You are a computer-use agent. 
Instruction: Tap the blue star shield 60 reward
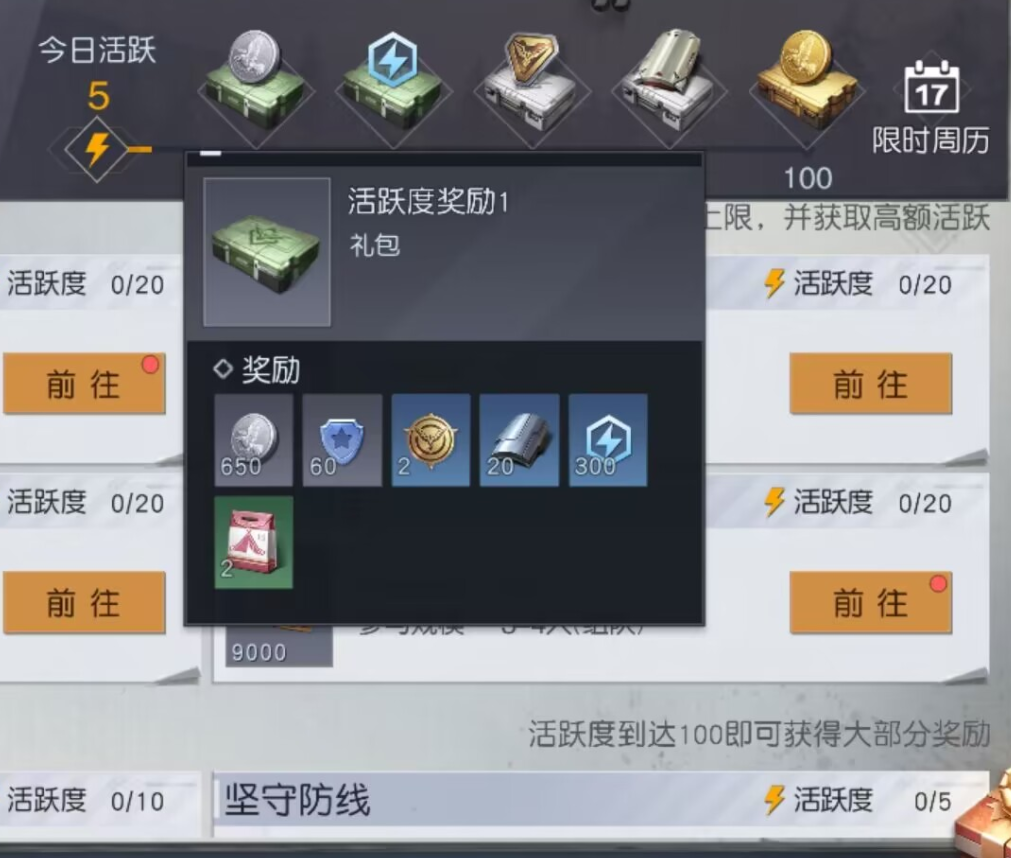(342, 440)
